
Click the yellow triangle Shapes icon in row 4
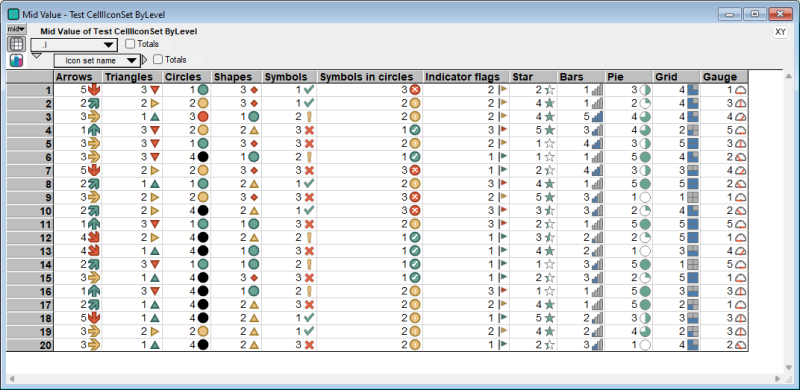254,130
